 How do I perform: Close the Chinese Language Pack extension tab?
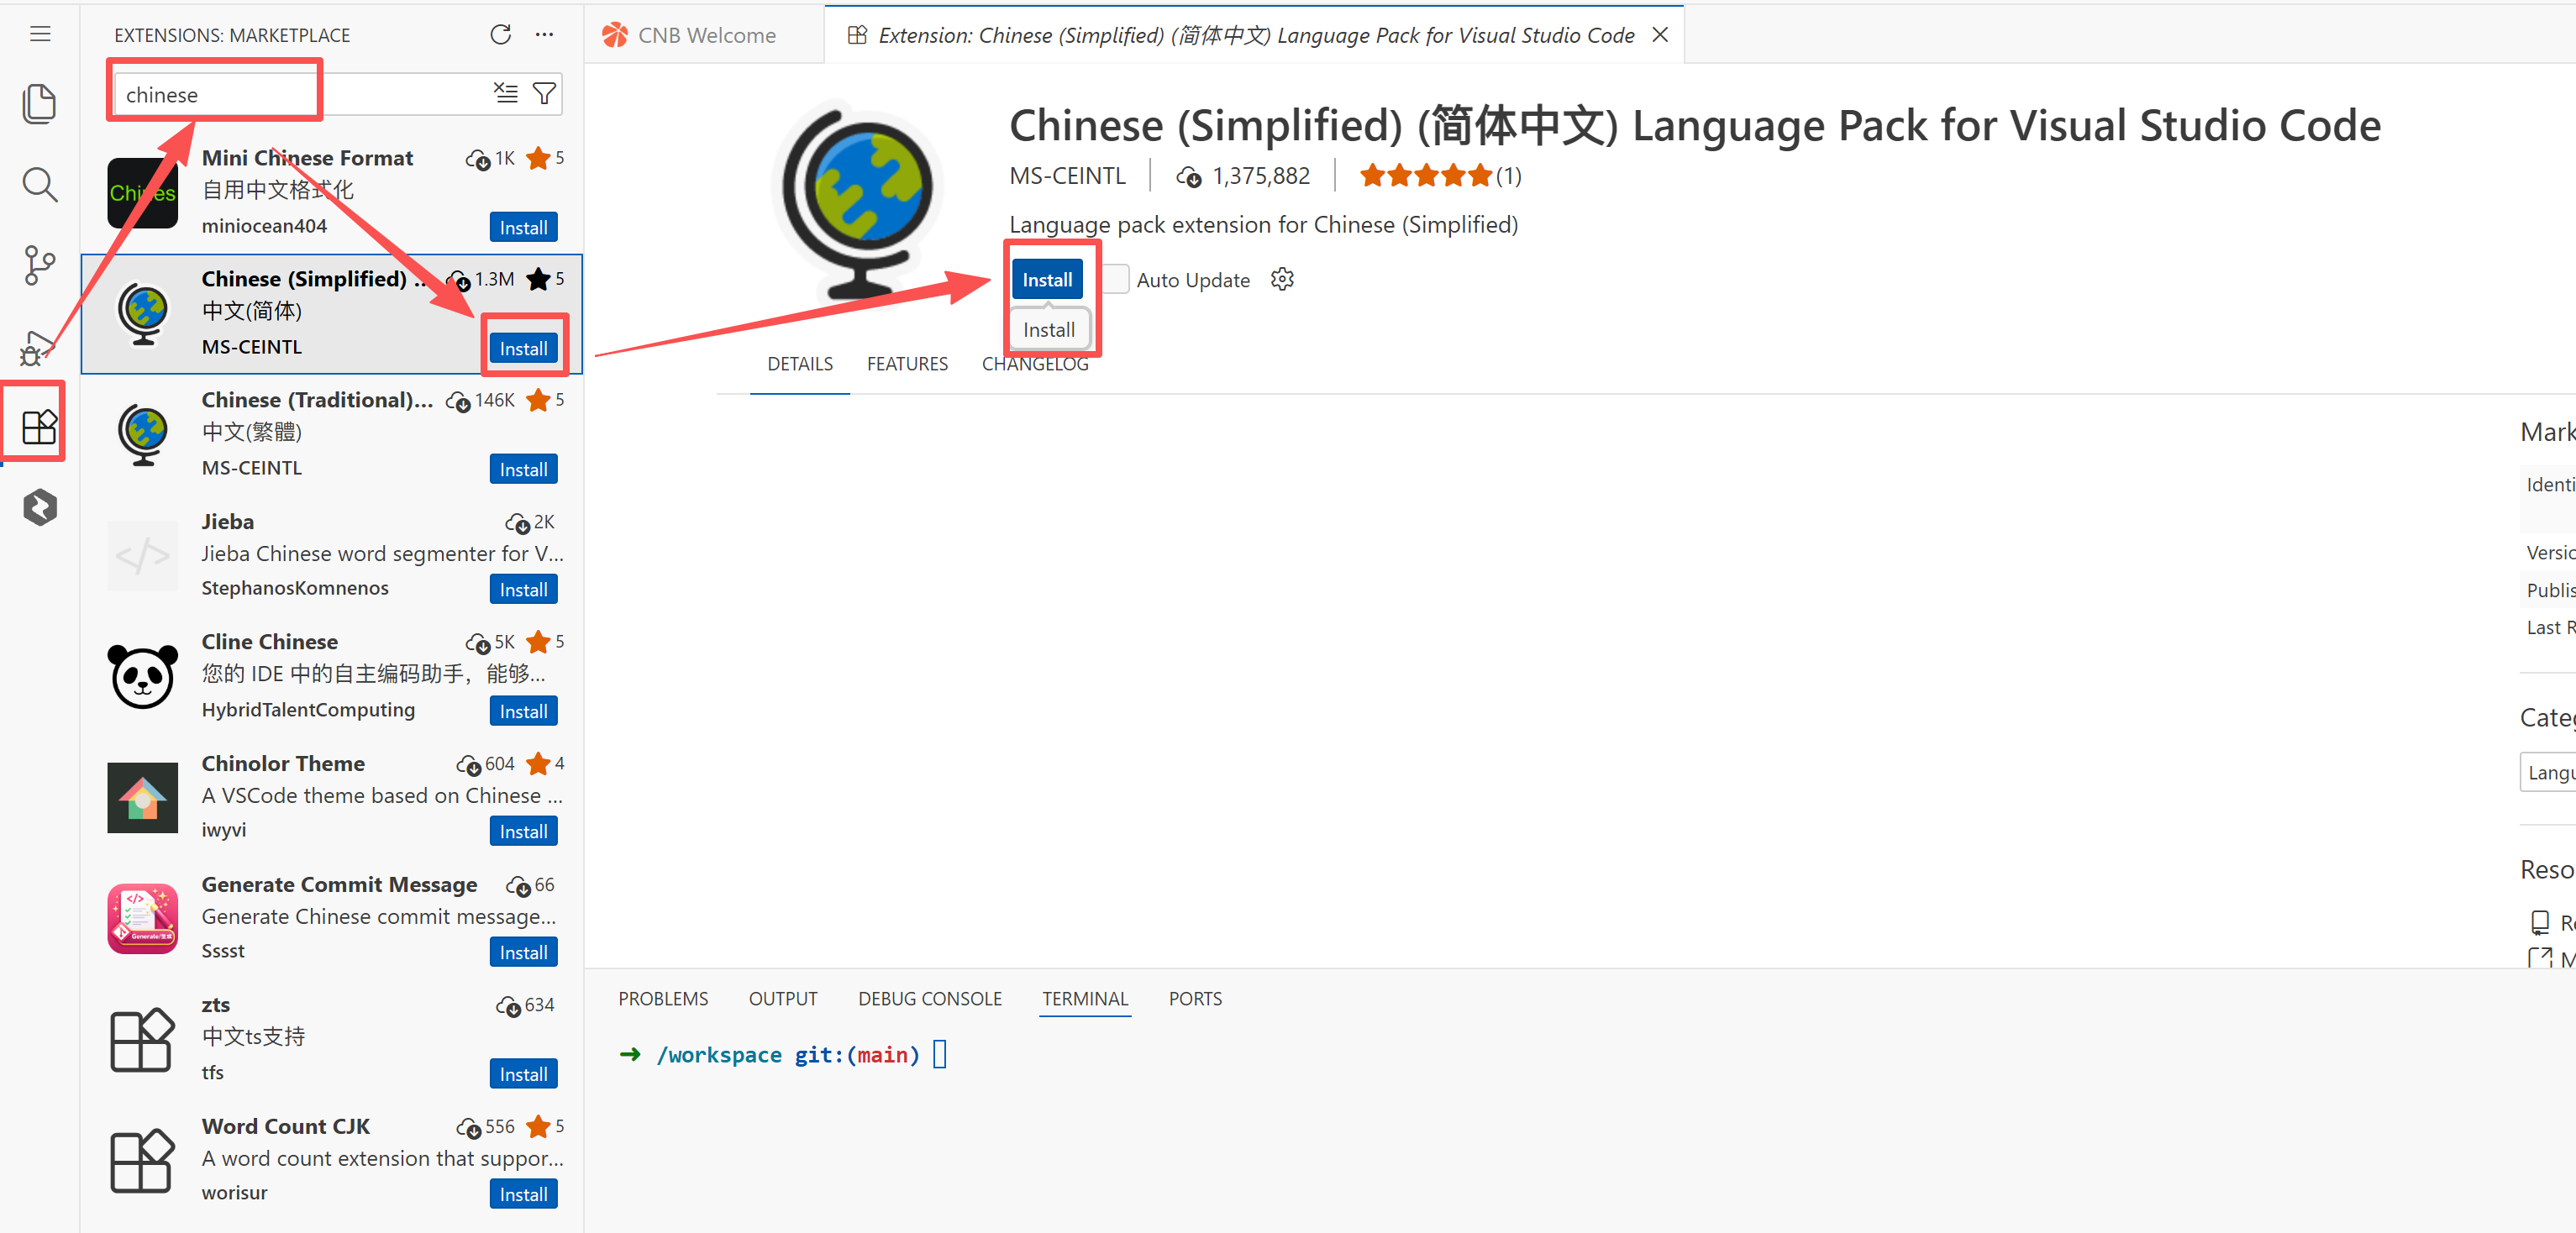pos(1660,35)
